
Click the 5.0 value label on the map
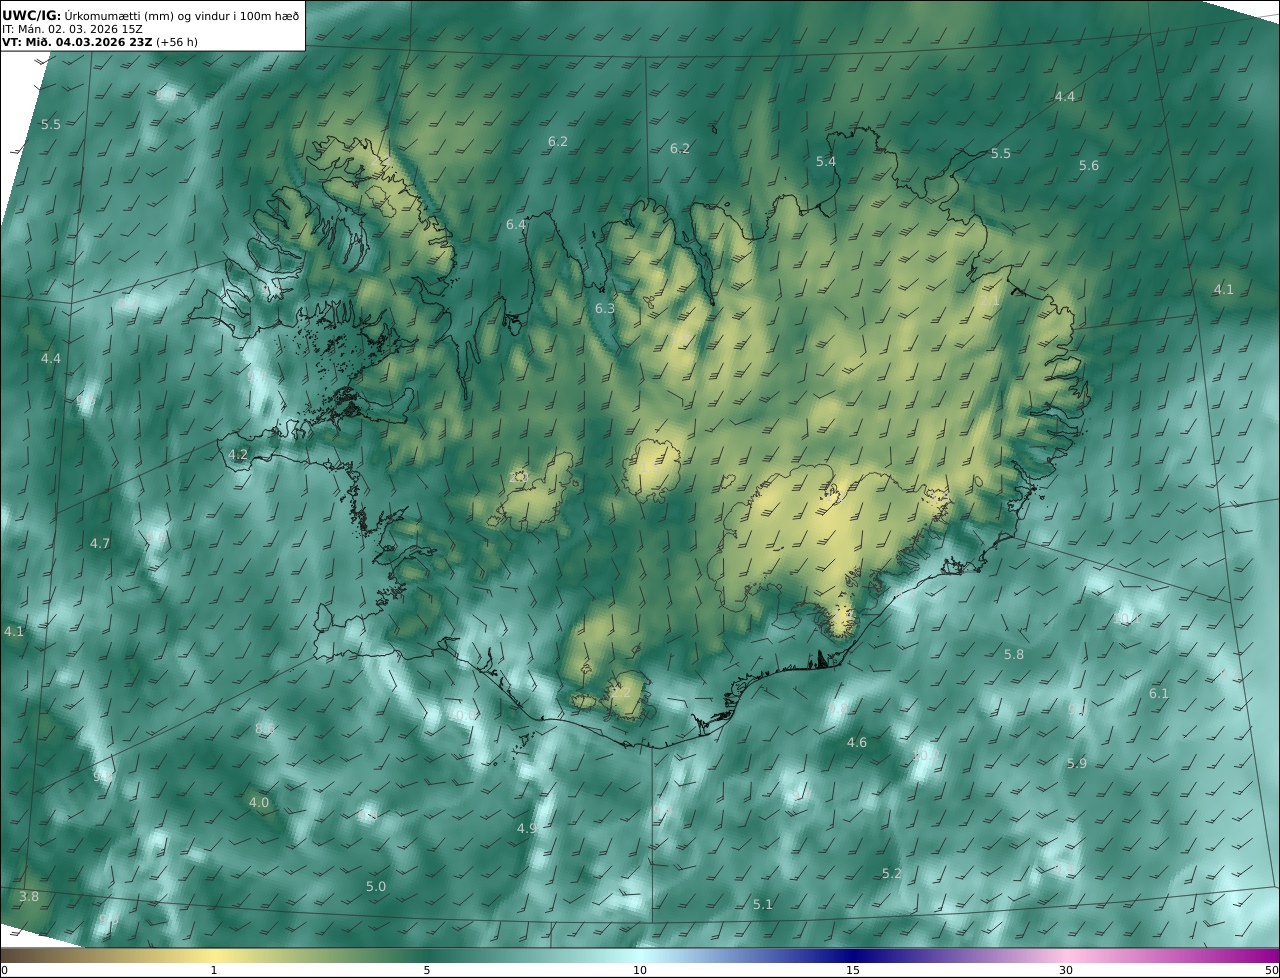tap(376, 886)
